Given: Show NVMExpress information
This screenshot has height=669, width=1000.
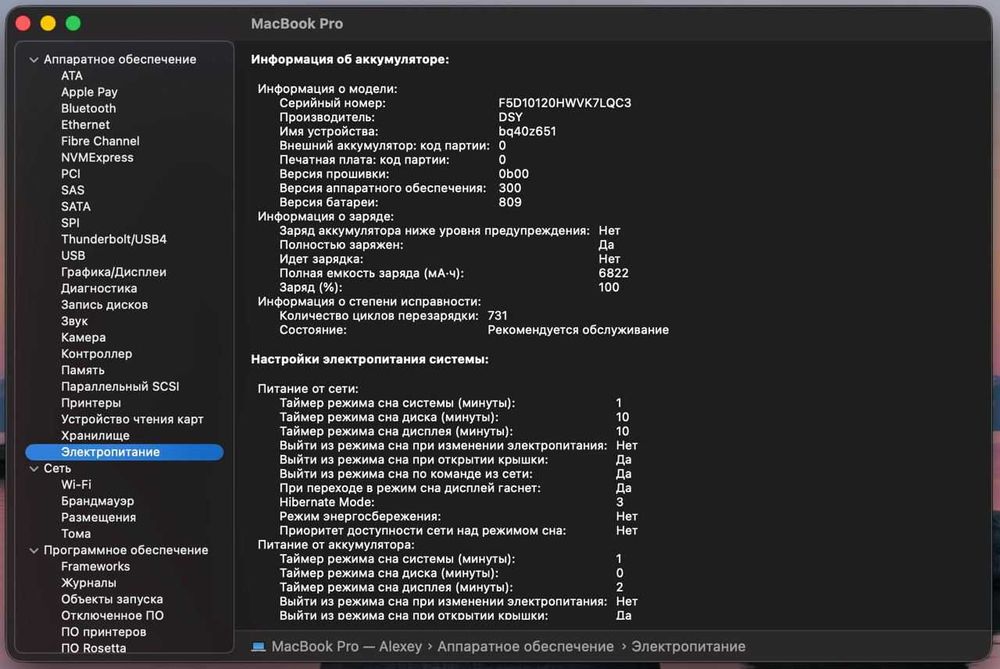Looking at the screenshot, I should coord(98,158).
